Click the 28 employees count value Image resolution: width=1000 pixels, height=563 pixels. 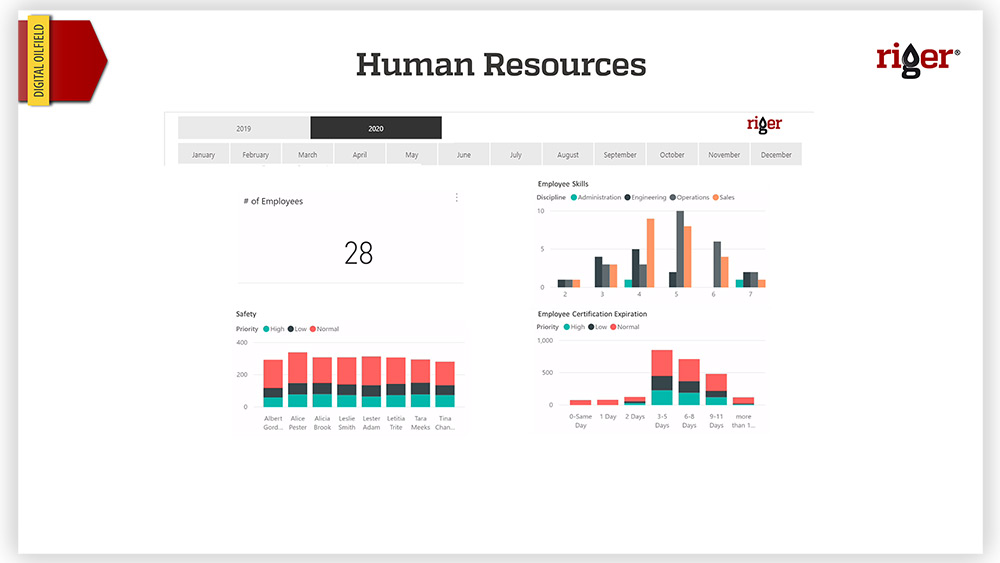[358, 253]
